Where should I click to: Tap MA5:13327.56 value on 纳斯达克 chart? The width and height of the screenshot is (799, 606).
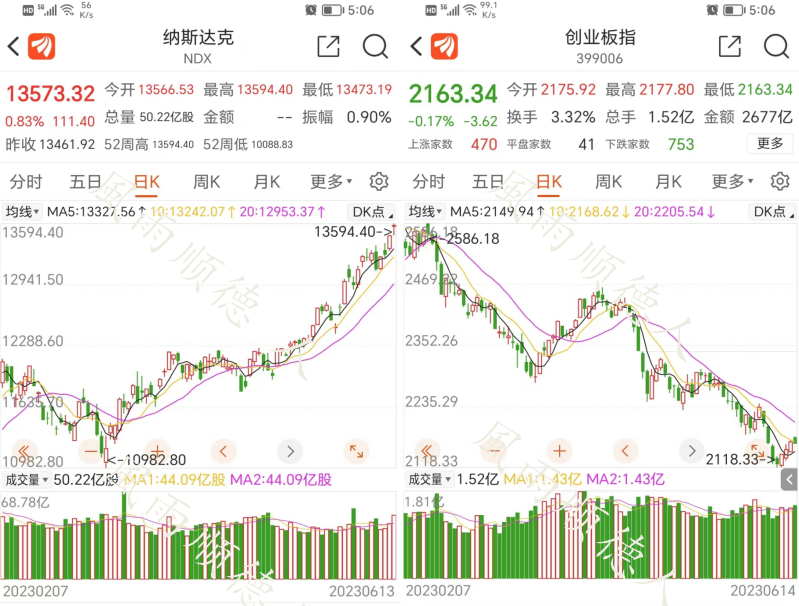coord(91,212)
